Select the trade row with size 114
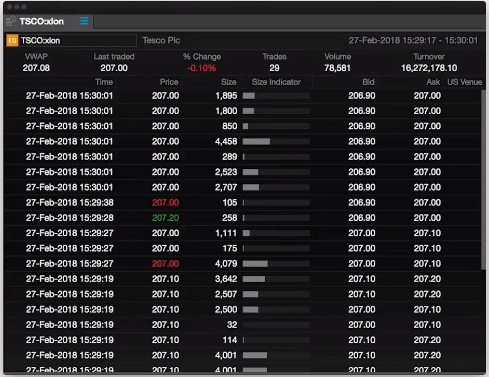This screenshot has height=377, width=489. tap(242, 340)
